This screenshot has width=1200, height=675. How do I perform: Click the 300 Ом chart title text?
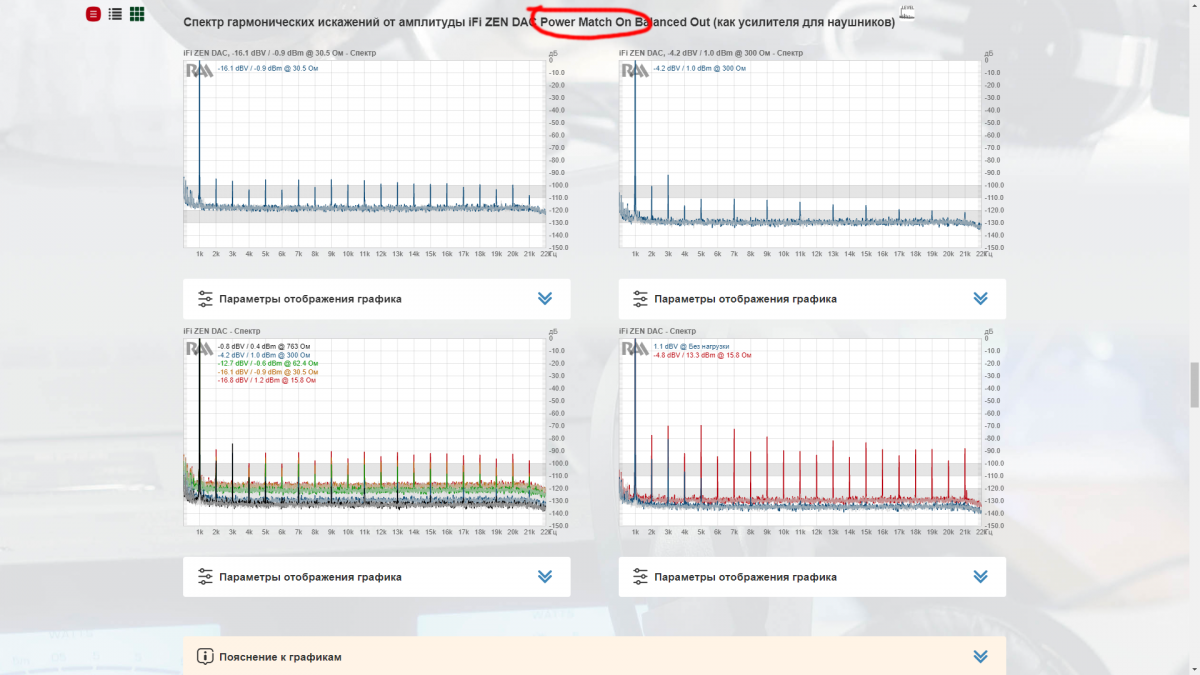point(711,52)
